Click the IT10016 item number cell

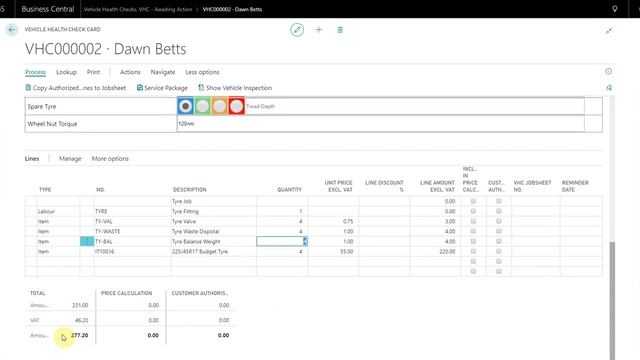[x=132, y=251]
